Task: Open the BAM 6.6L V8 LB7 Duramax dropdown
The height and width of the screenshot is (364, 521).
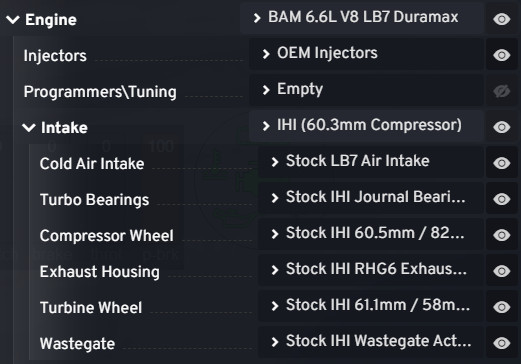Action: [362, 18]
